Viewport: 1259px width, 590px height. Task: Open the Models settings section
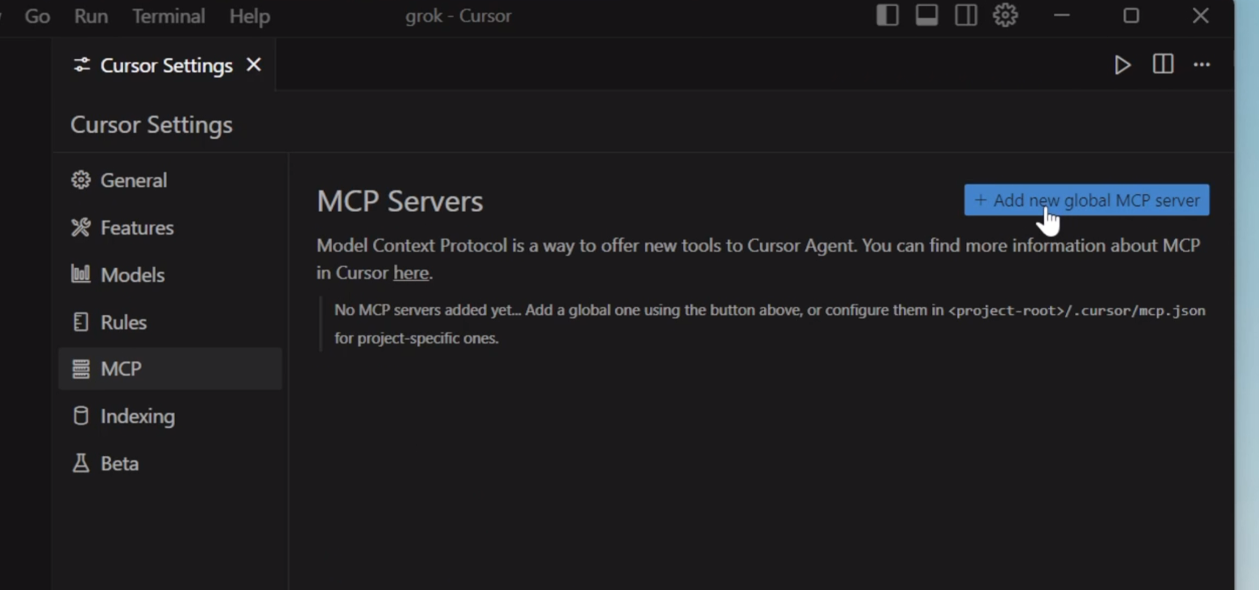170,274
